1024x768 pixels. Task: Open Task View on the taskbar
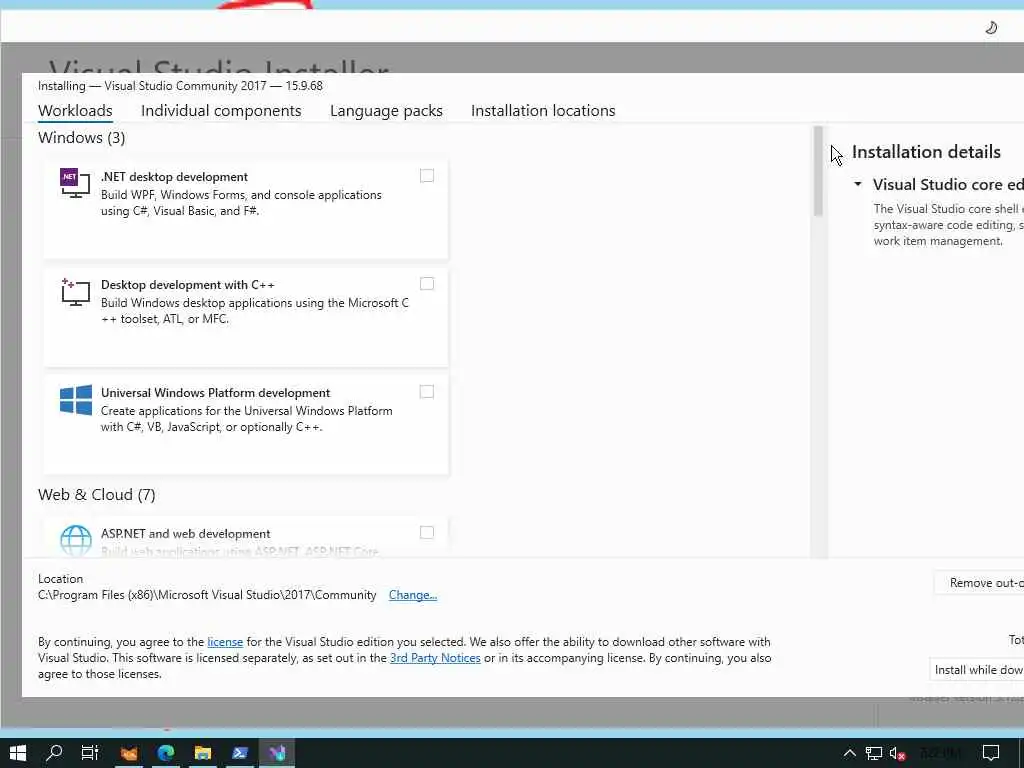pyautogui.click(x=89, y=753)
